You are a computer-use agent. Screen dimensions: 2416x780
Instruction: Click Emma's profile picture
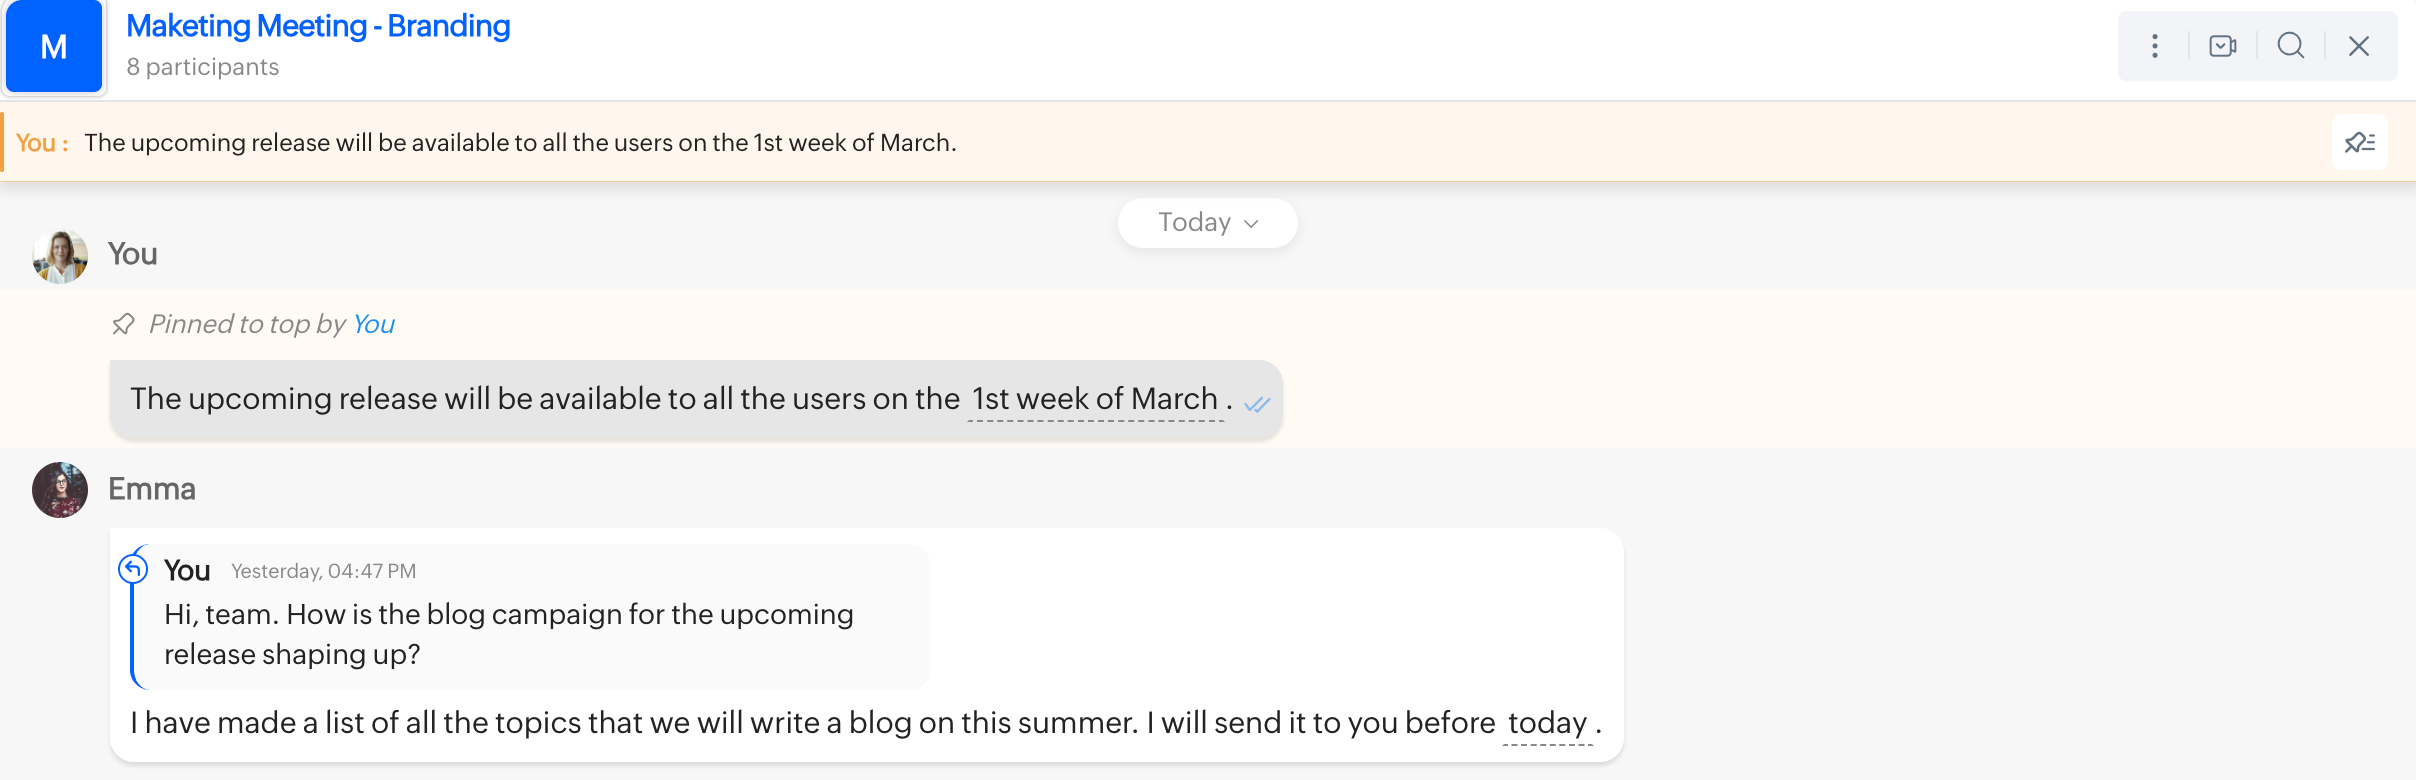pos(60,490)
